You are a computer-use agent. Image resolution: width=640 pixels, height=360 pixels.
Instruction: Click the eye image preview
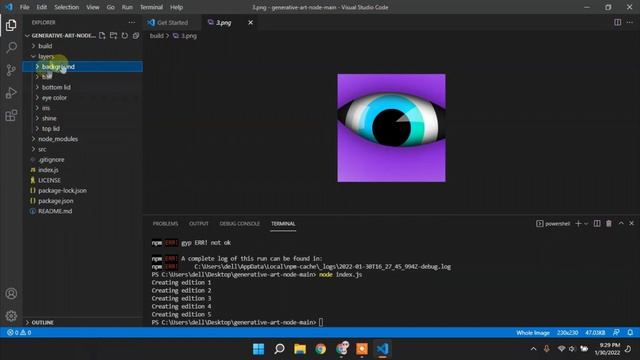tap(391, 128)
